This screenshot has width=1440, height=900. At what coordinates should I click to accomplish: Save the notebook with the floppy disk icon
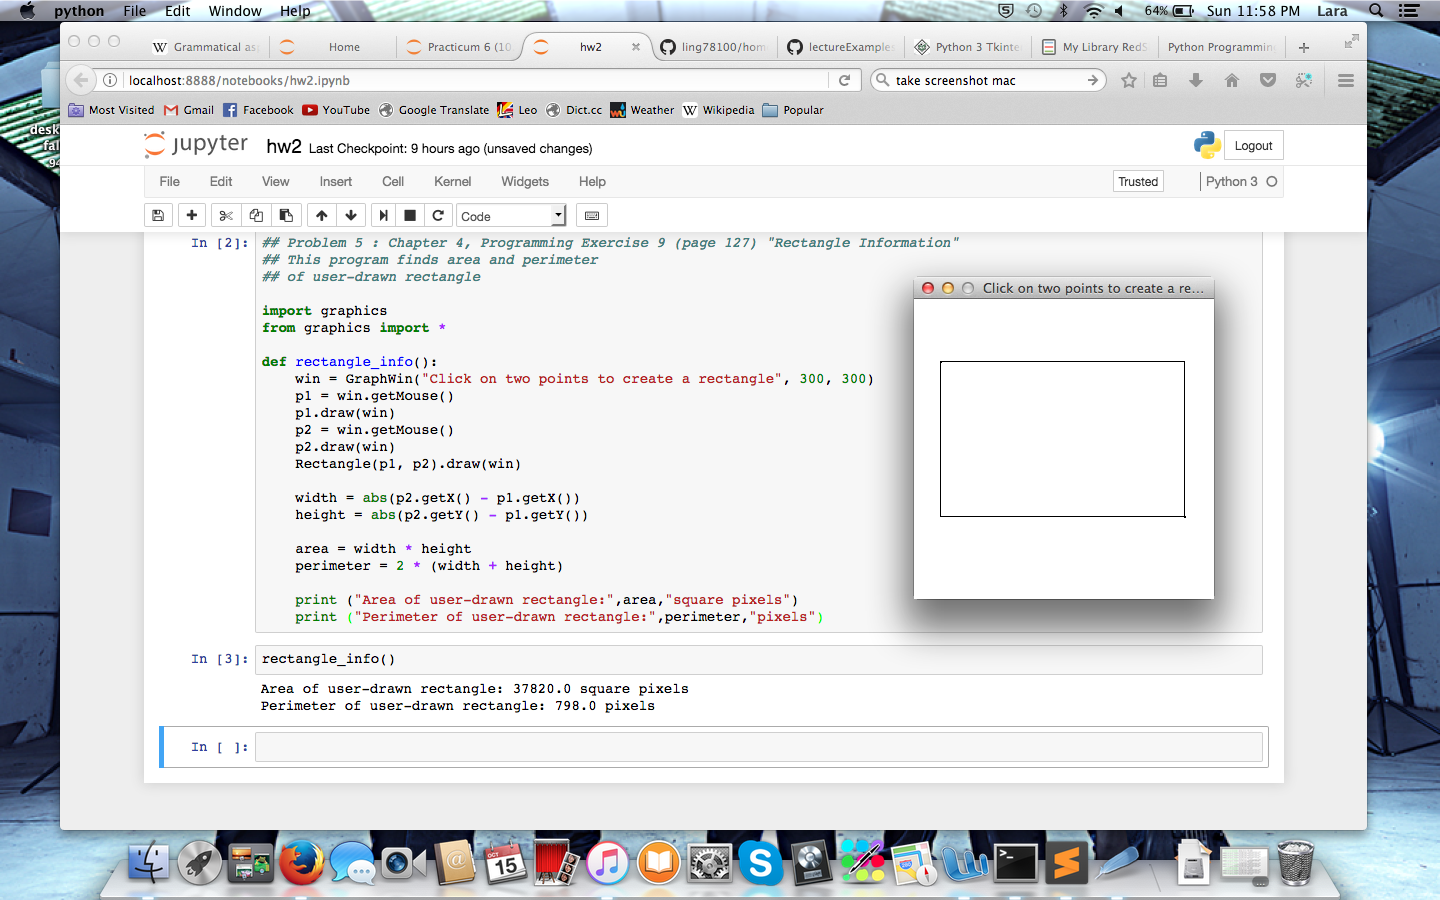point(158,215)
